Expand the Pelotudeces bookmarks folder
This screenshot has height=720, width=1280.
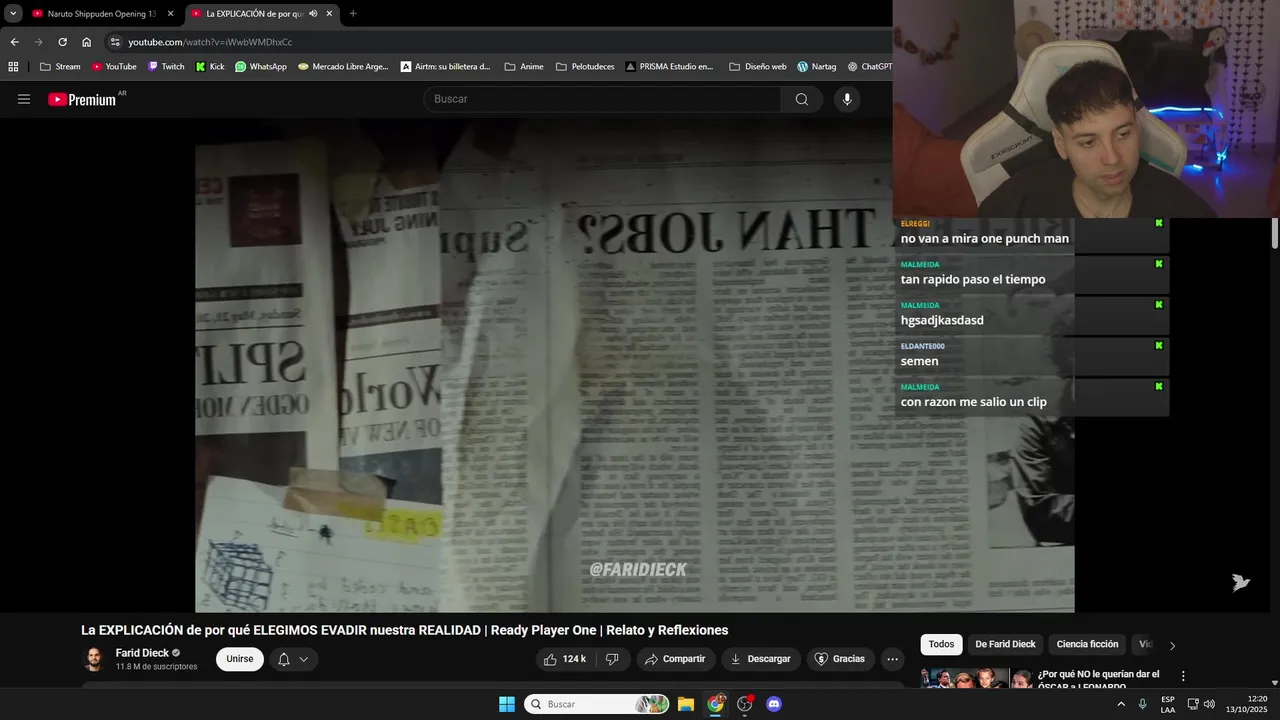(585, 67)
